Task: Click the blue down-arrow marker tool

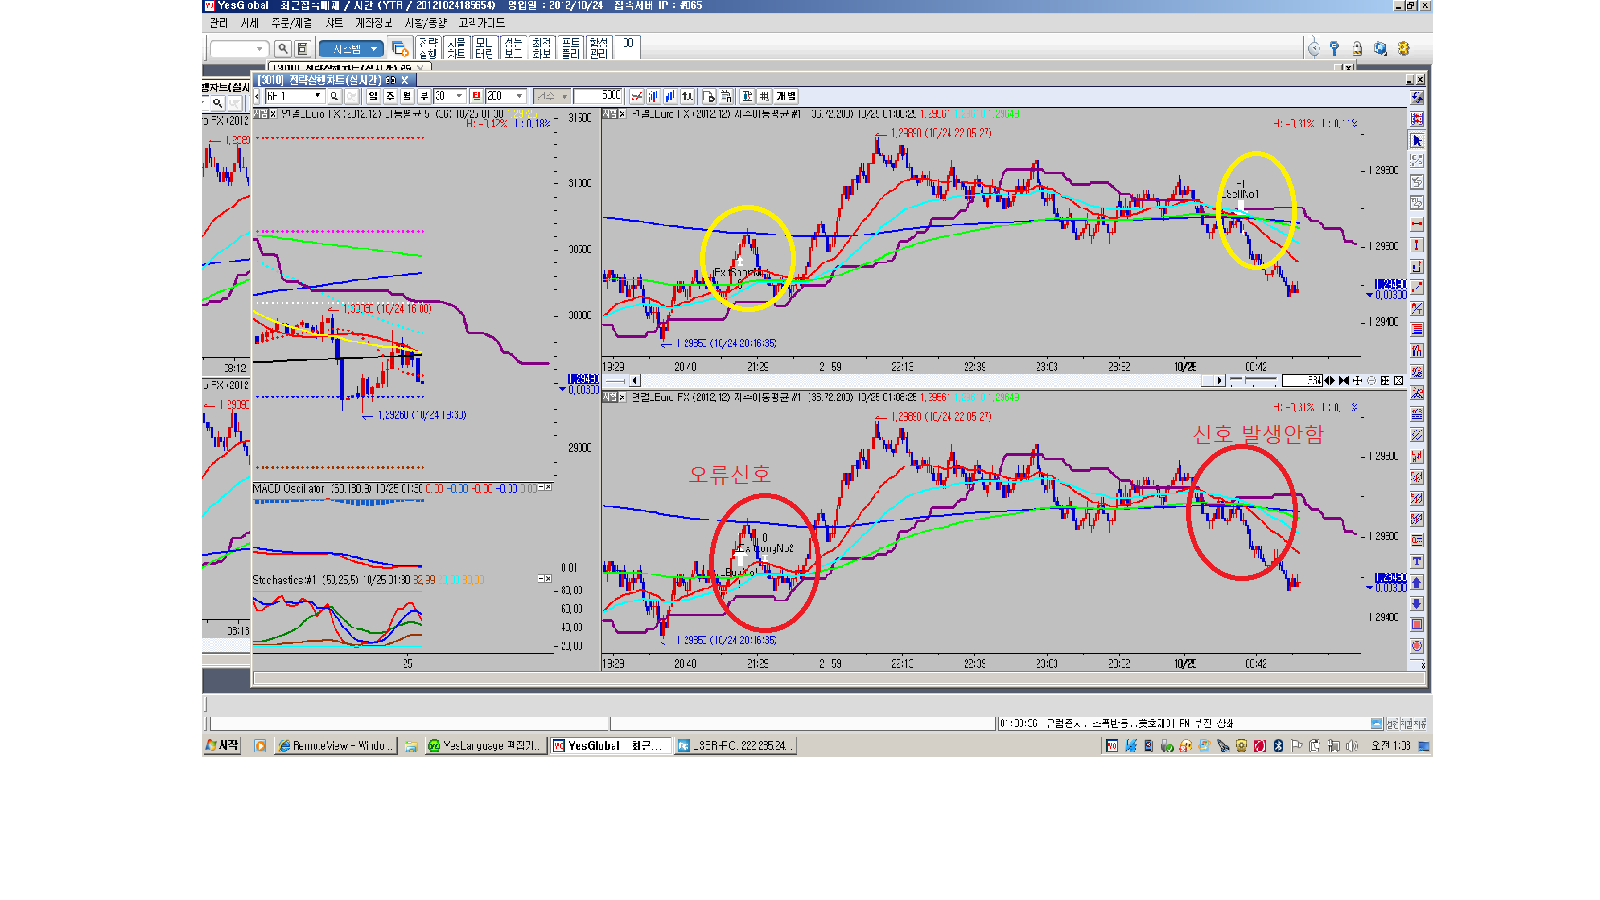Action: point(1417,603)
